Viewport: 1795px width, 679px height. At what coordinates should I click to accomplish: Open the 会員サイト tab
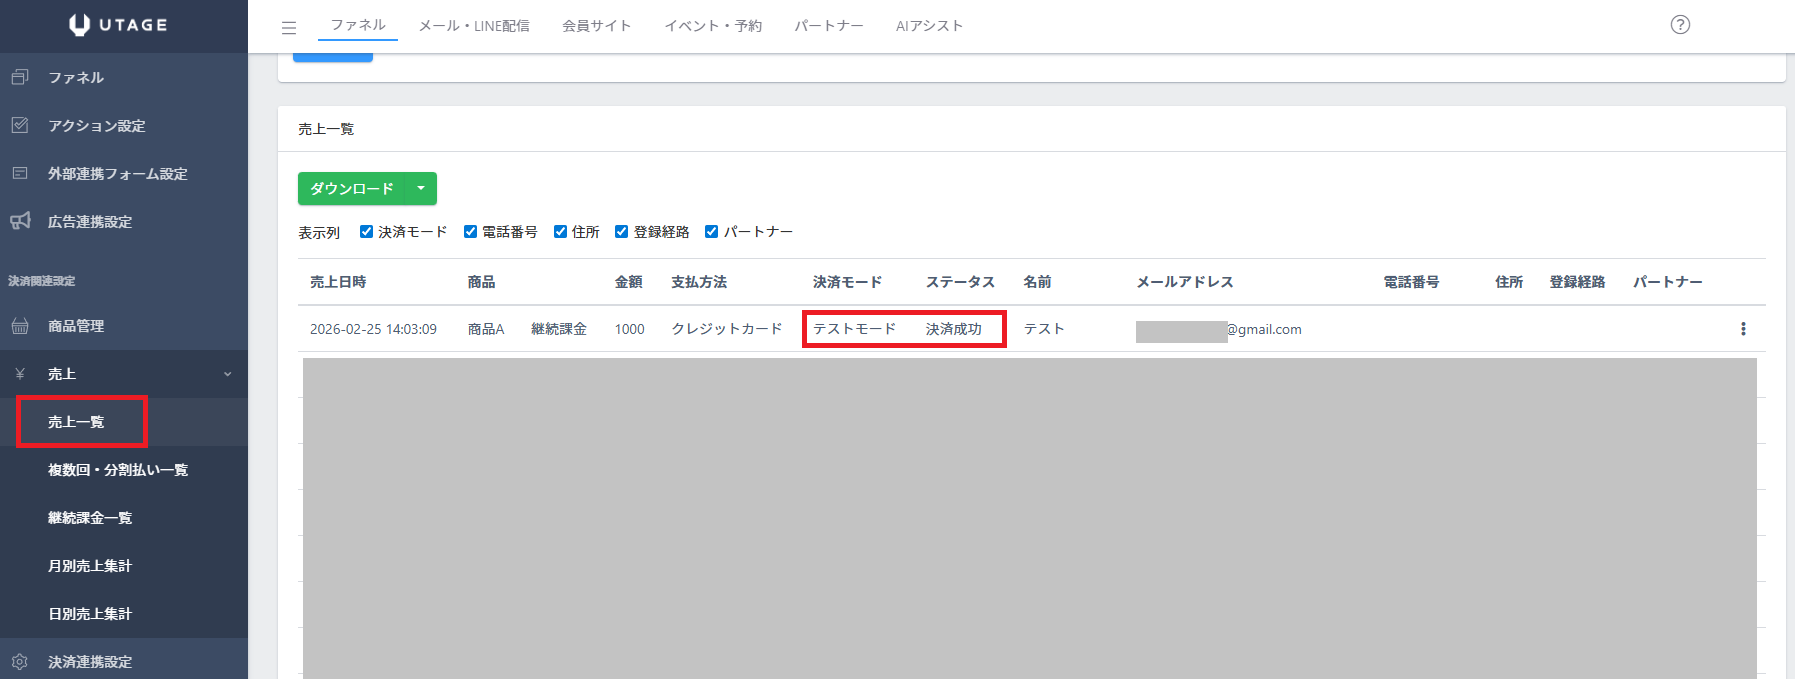point(596,26)
